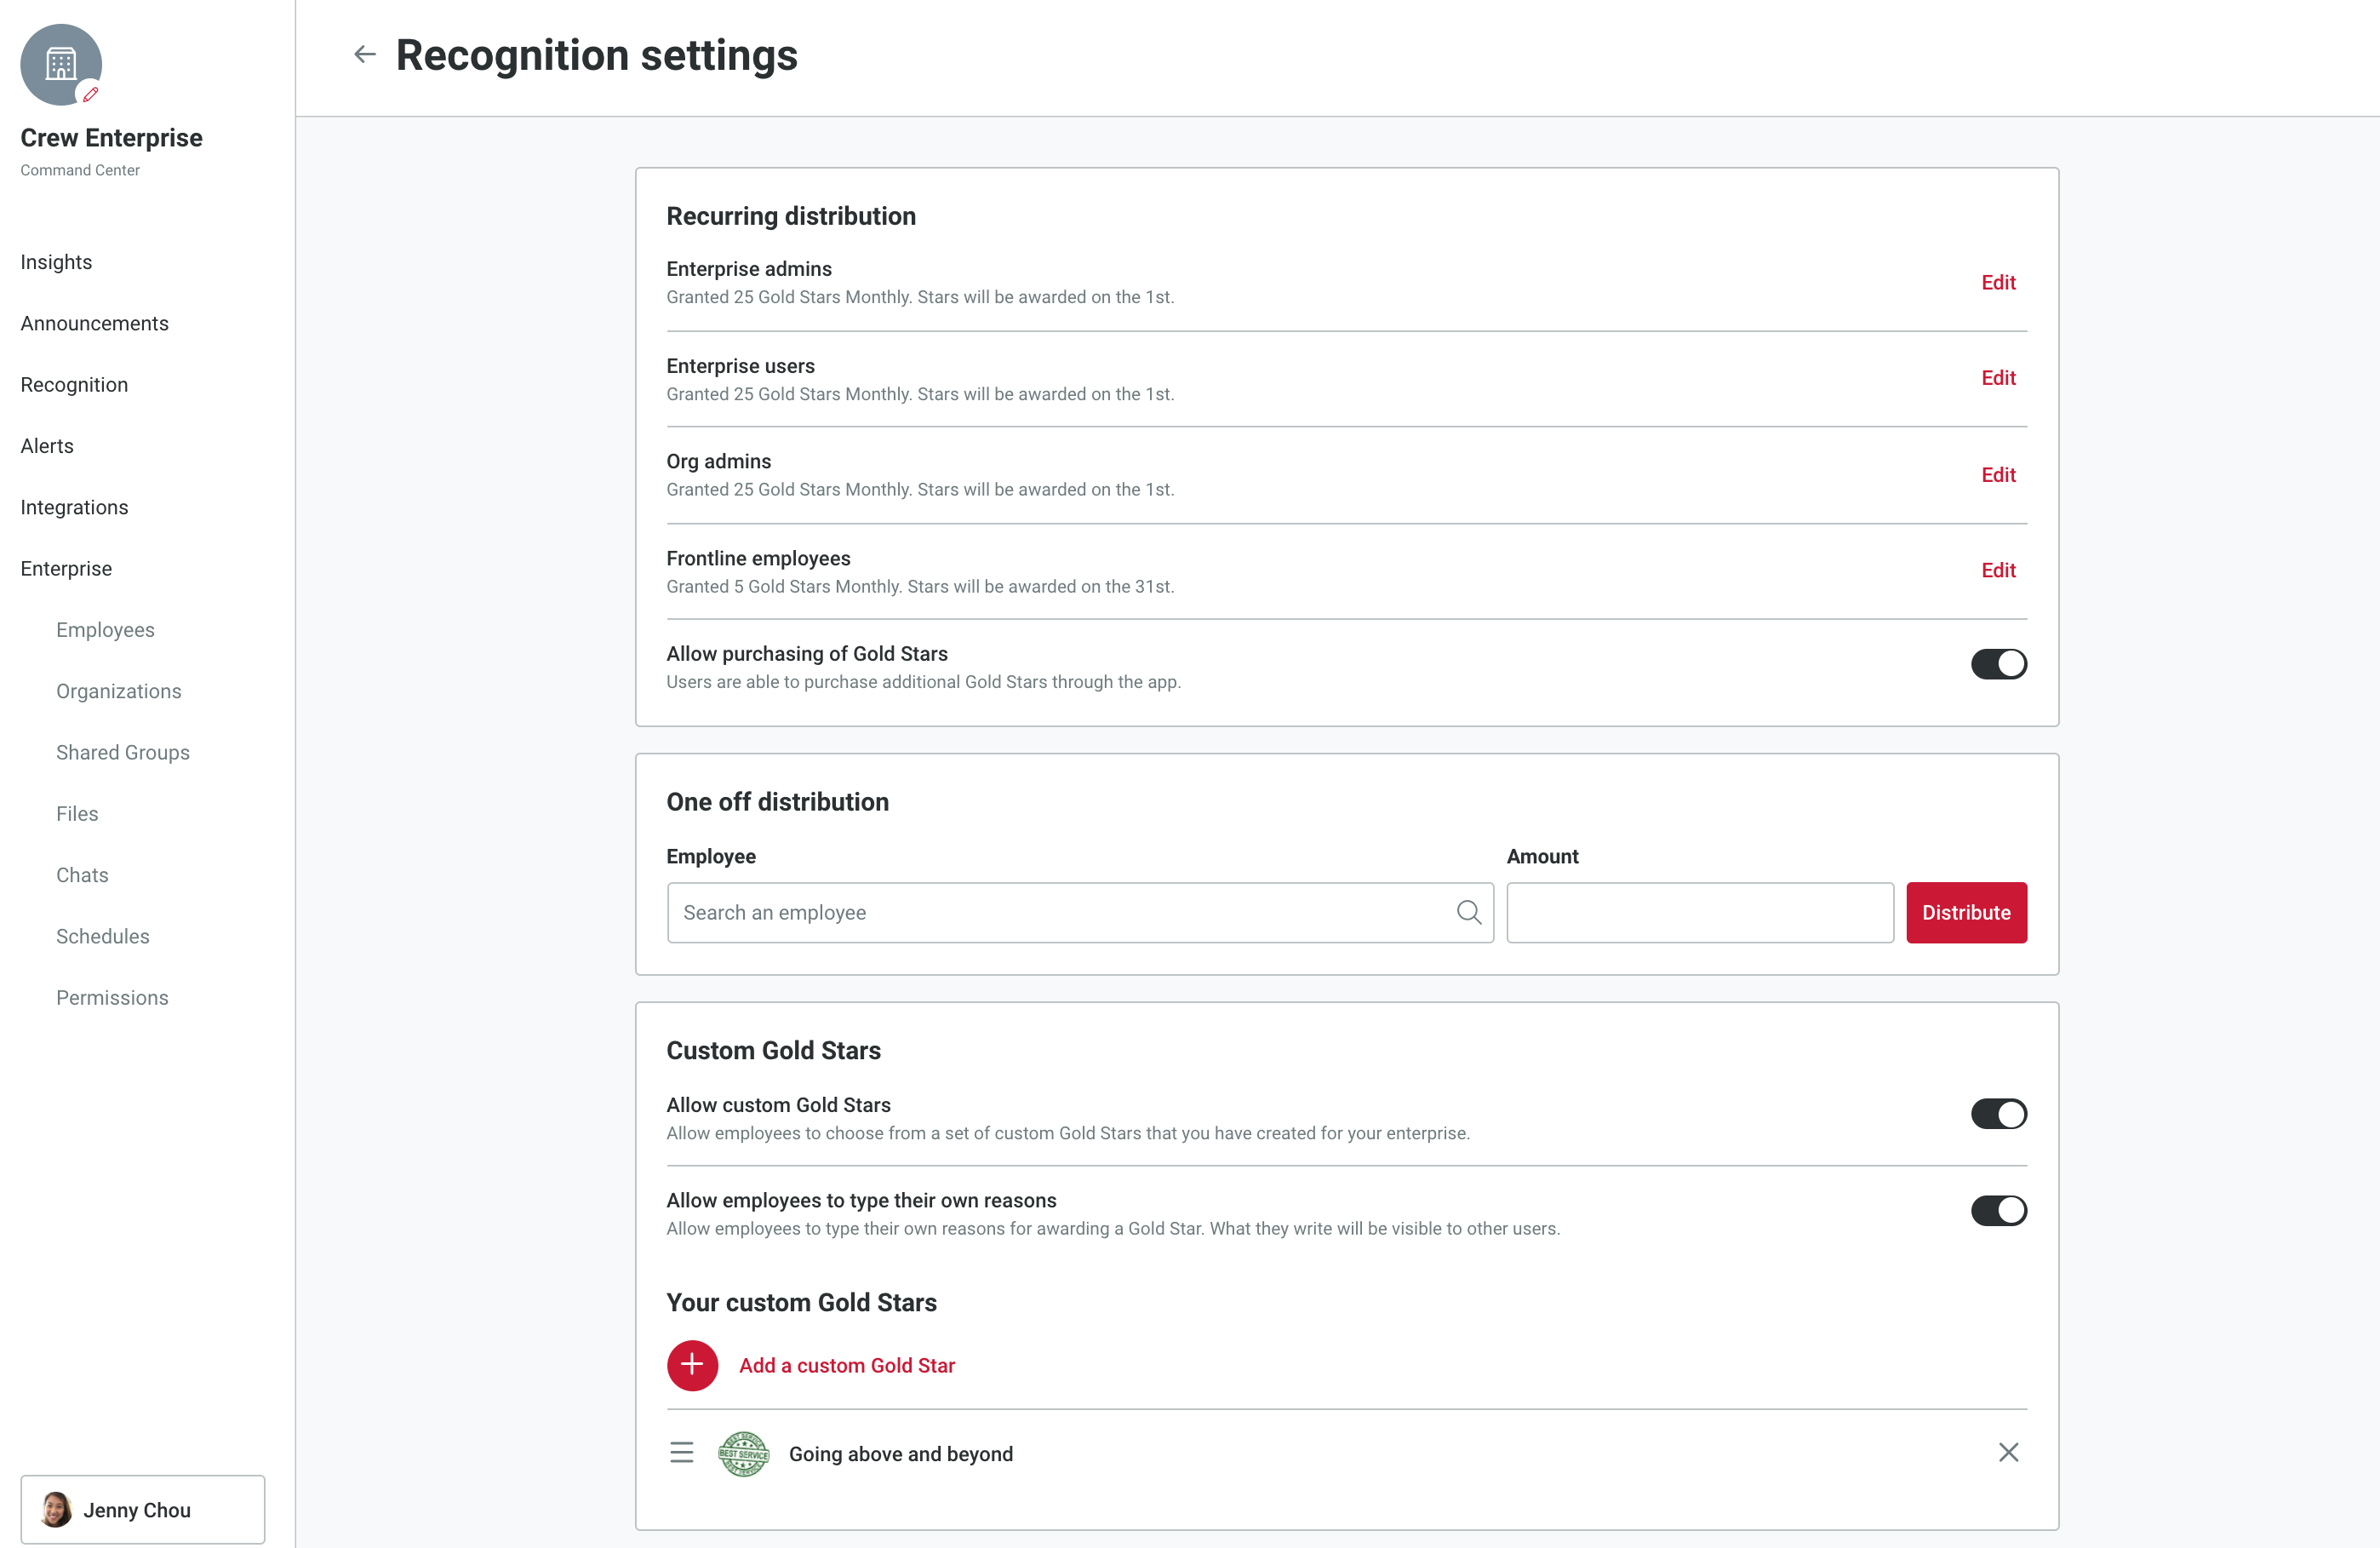Select the Enterprise sidebar item

(x=66, y=568)
